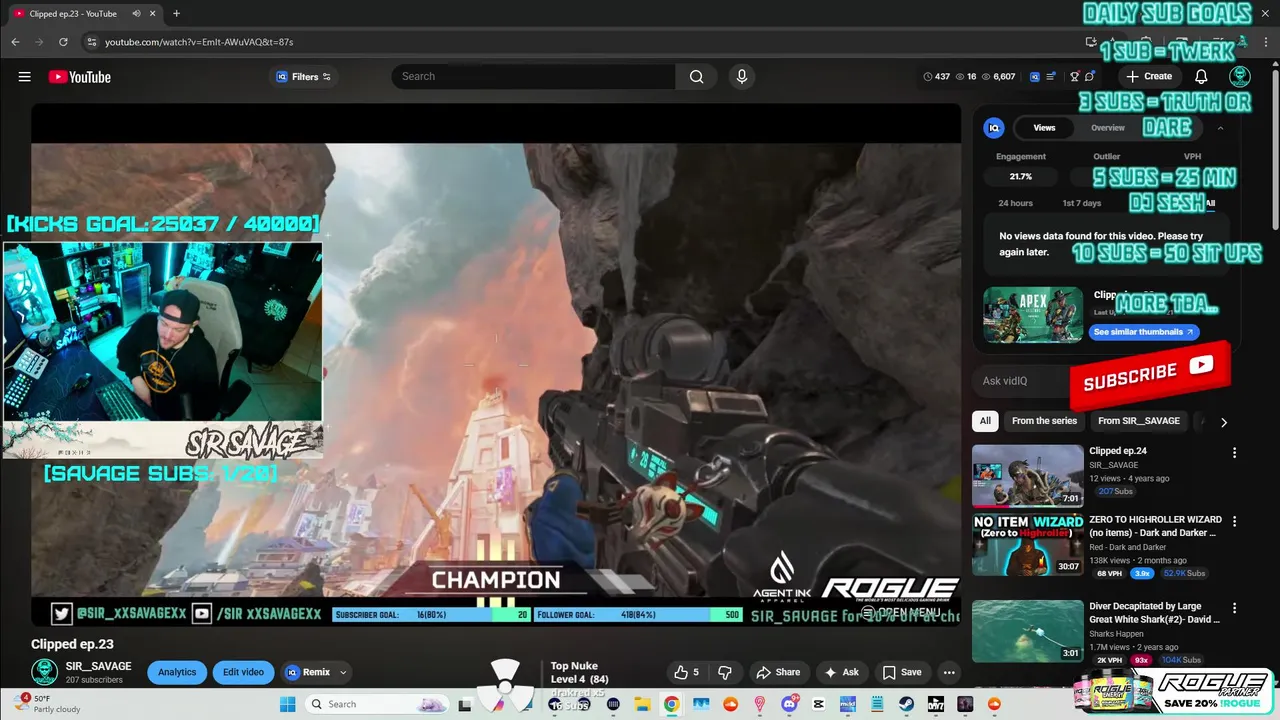
Task: Go to the YouTube home logo
Action: (79, 77)
